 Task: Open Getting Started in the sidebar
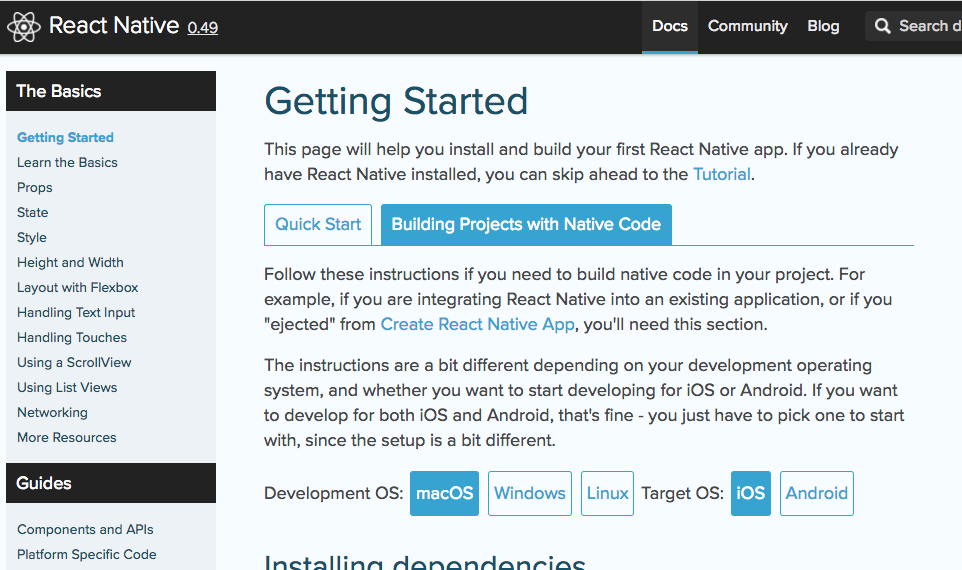click(x=65, y=137)
